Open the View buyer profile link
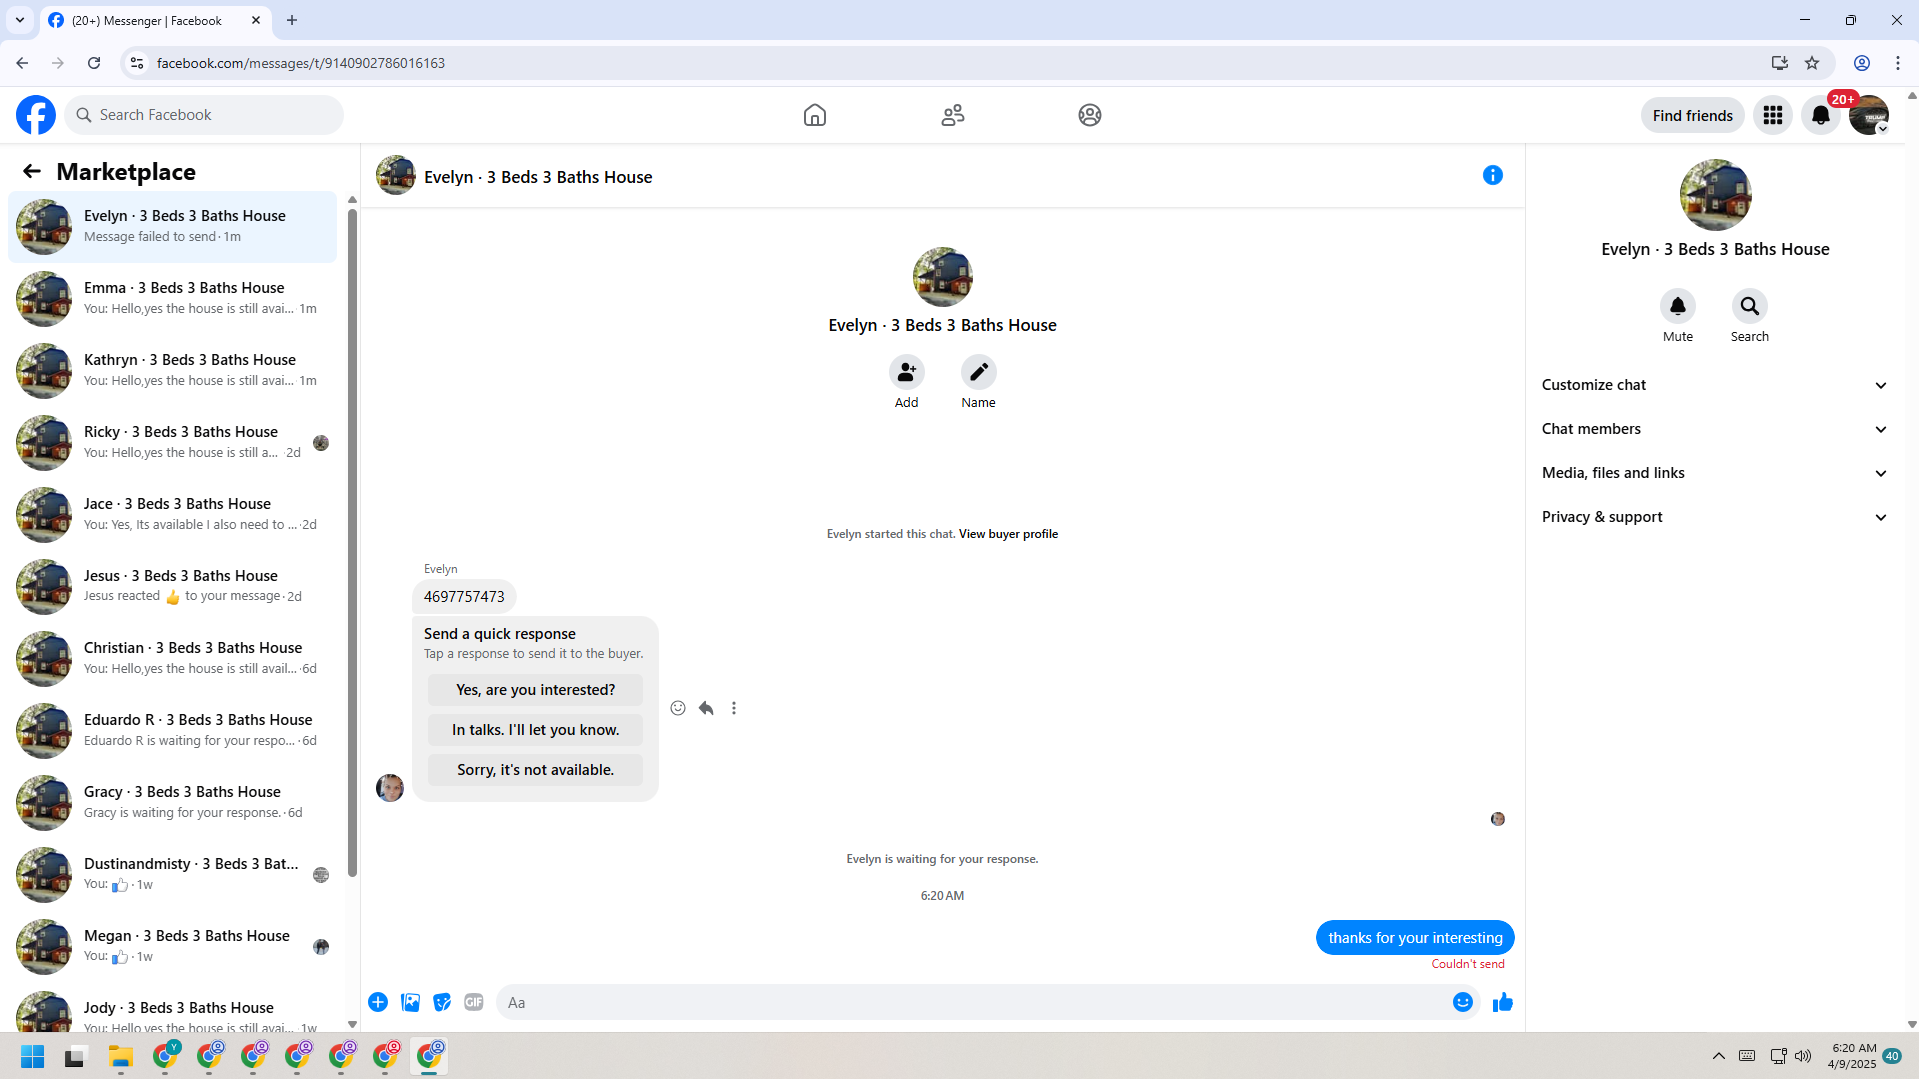Image resolution: width=1919 pixels, height=1079 pixels. point(1008,534)
